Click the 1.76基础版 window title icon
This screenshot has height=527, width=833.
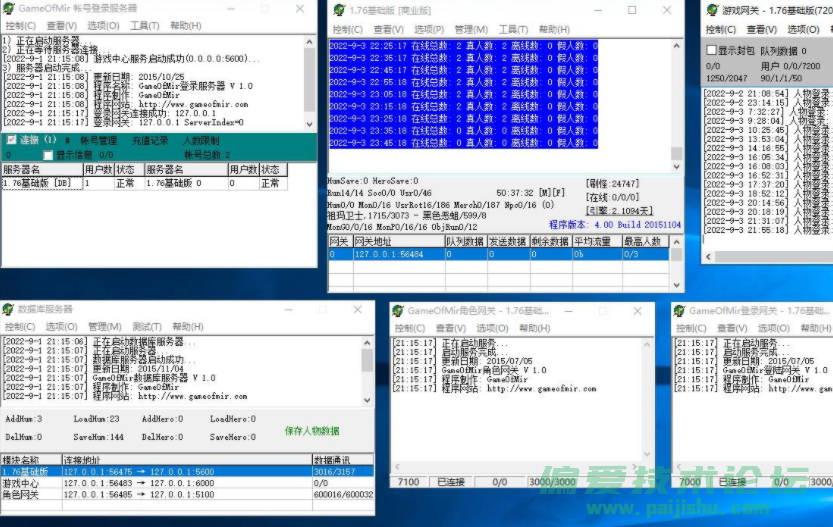337,10
